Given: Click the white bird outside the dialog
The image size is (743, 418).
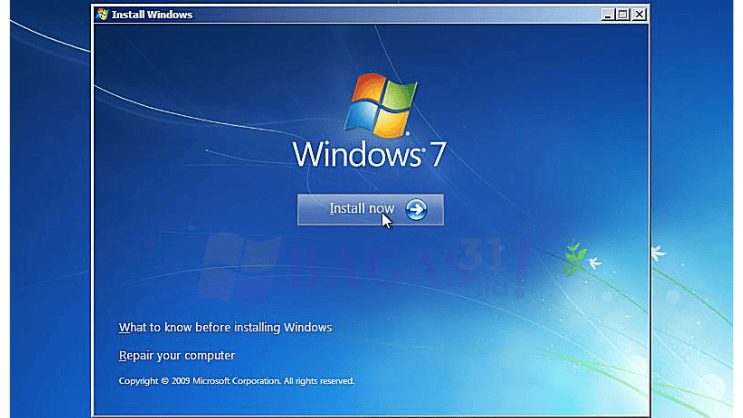Looking at the screenshot, I should (x=658, y=253).
